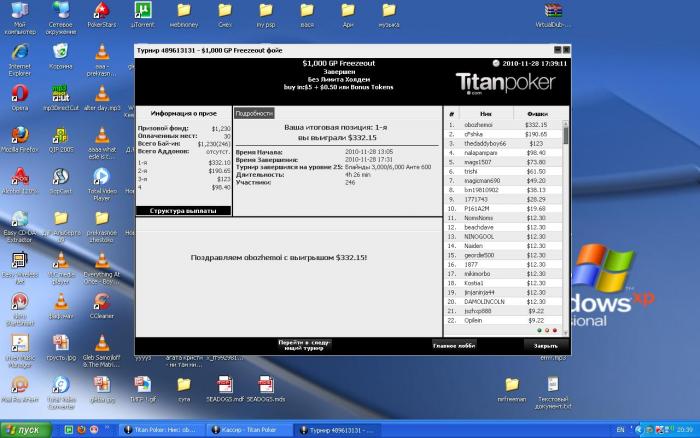Click the Windows Start button
Image resolution: width=700 pixels, height=438 pixels.
[x=26, y=430]
